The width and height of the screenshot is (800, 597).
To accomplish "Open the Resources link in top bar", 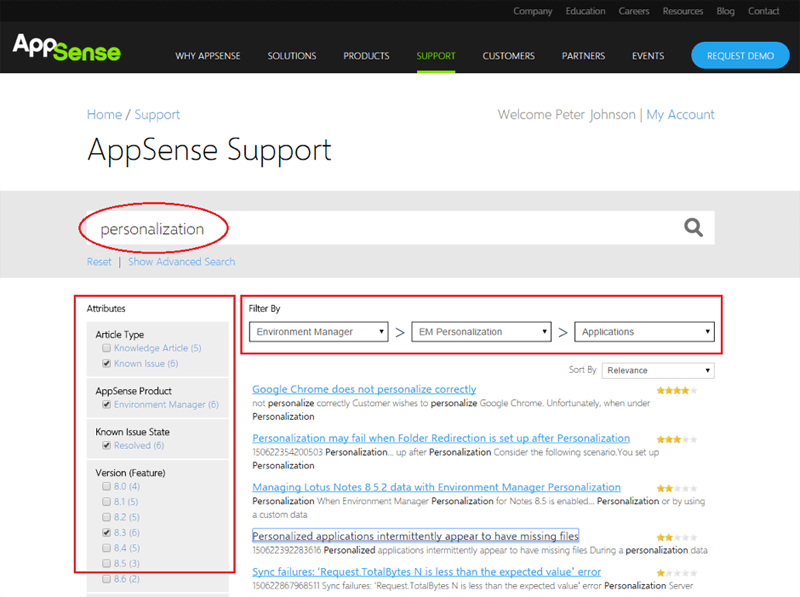I will click(x=683, y=11).
